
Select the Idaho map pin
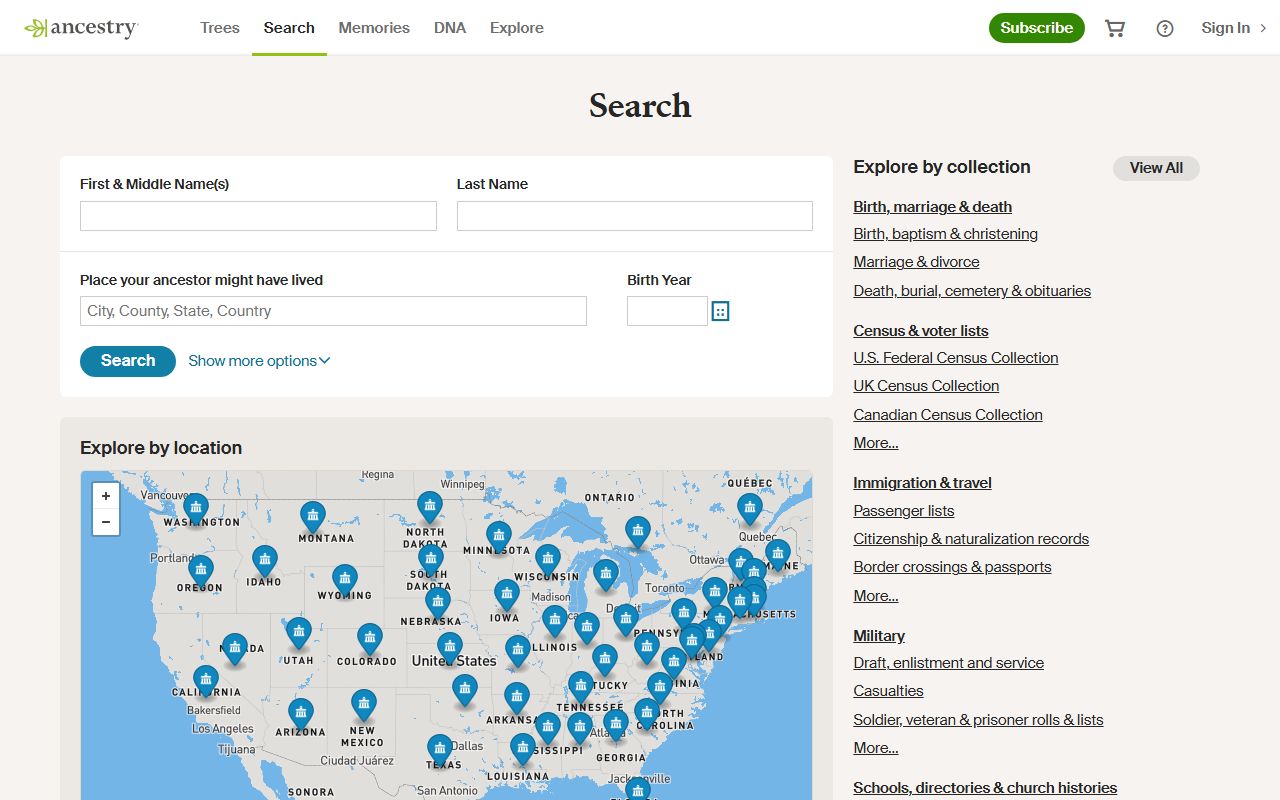(x=264, y=562)
